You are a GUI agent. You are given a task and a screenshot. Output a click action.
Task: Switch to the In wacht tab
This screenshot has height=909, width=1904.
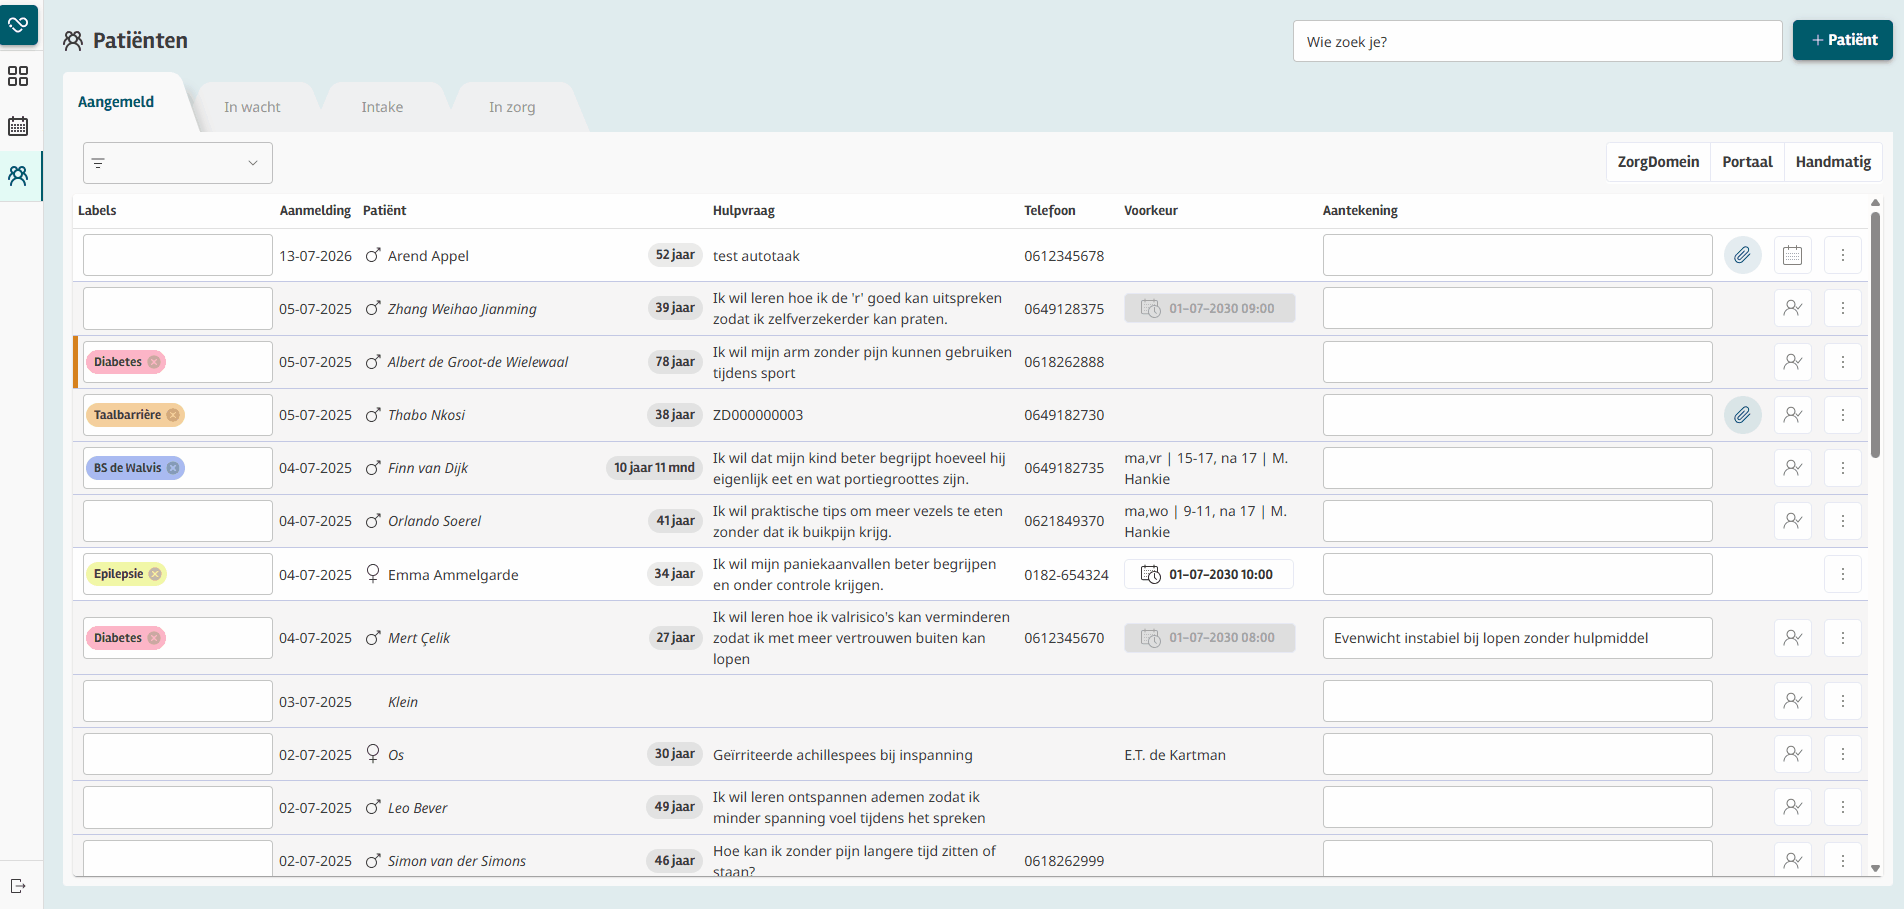tap(252, 107)
